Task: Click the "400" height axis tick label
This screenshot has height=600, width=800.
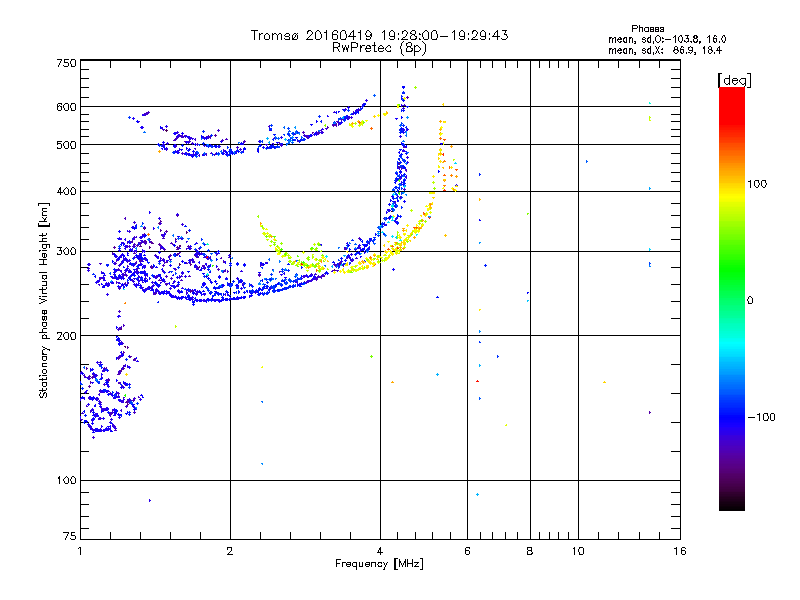Action: coord(66,191)
